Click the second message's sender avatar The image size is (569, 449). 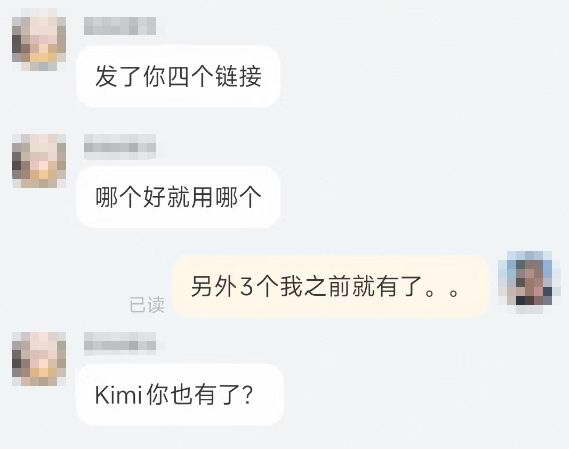tap(39, 161)
